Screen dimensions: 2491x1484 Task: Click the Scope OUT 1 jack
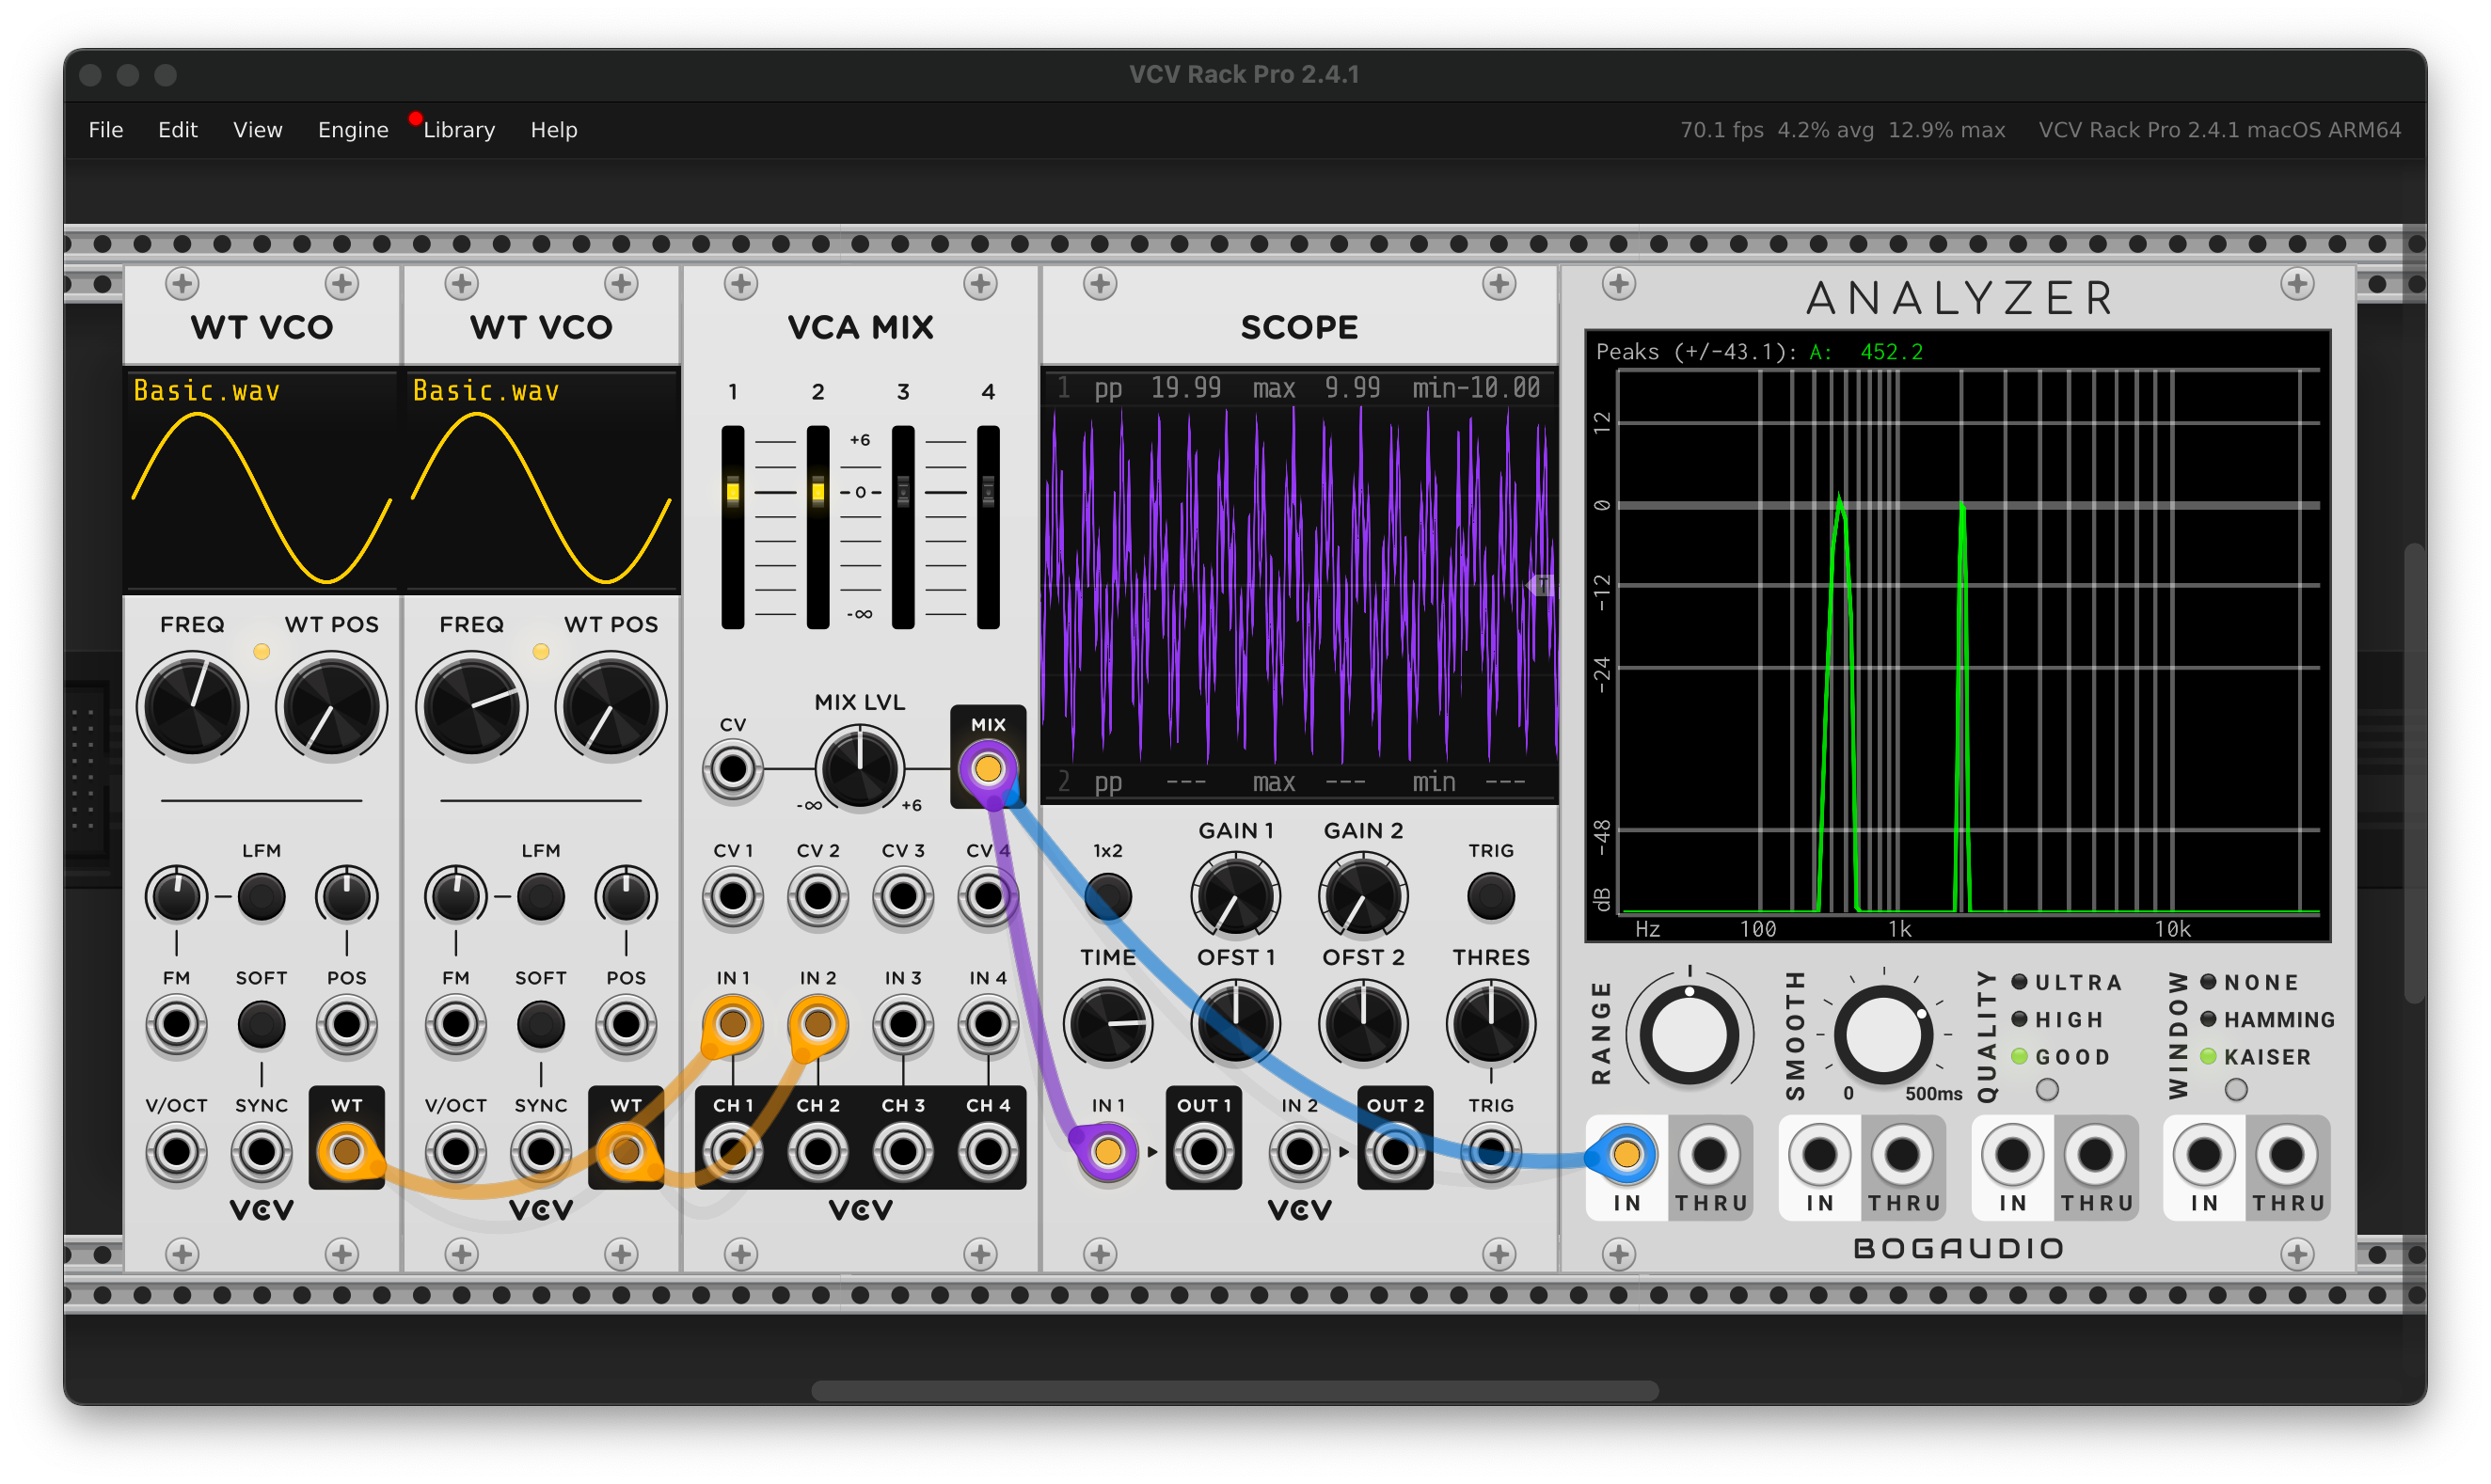(x=1204, y=1152)
